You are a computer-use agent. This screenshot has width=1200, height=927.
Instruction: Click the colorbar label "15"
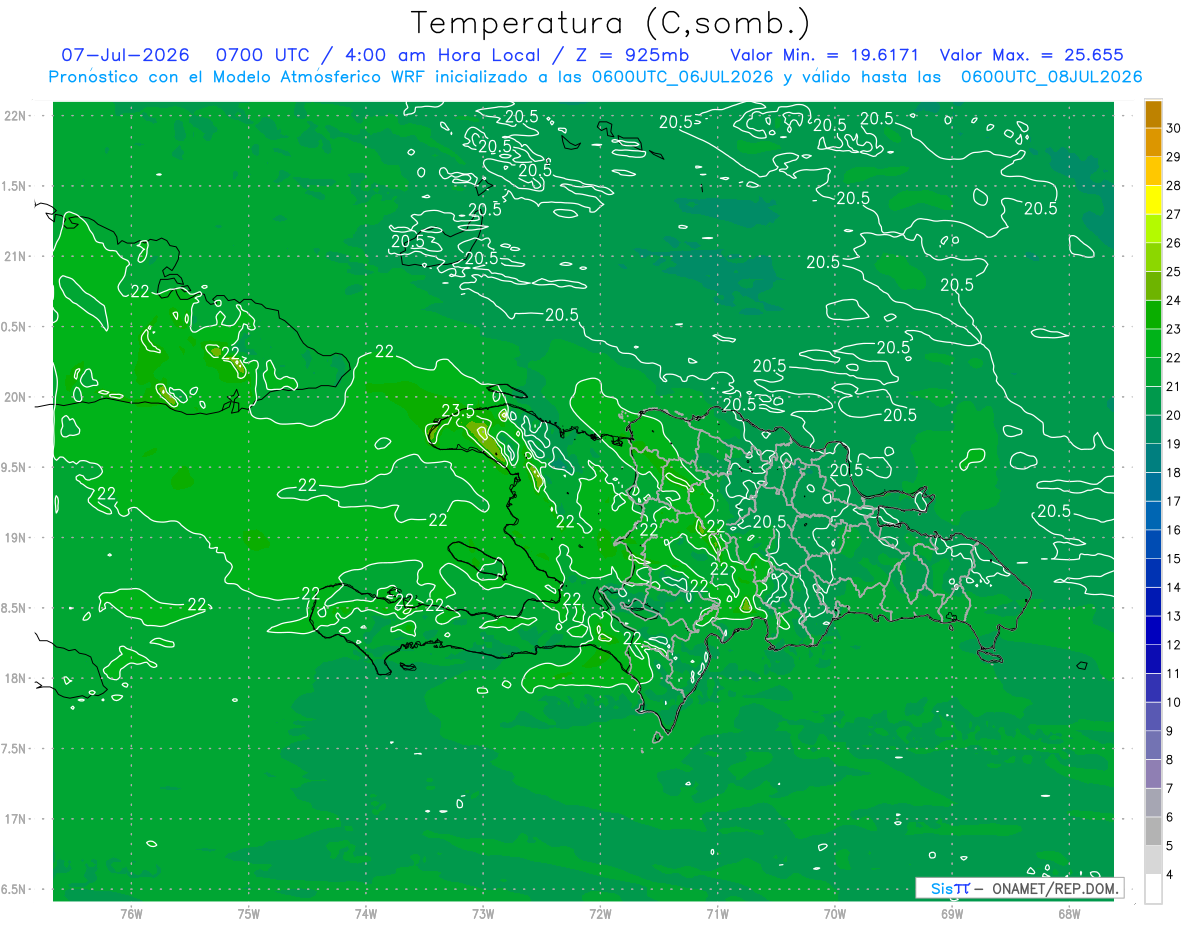pyautogui.click(x=1174, y=559)
